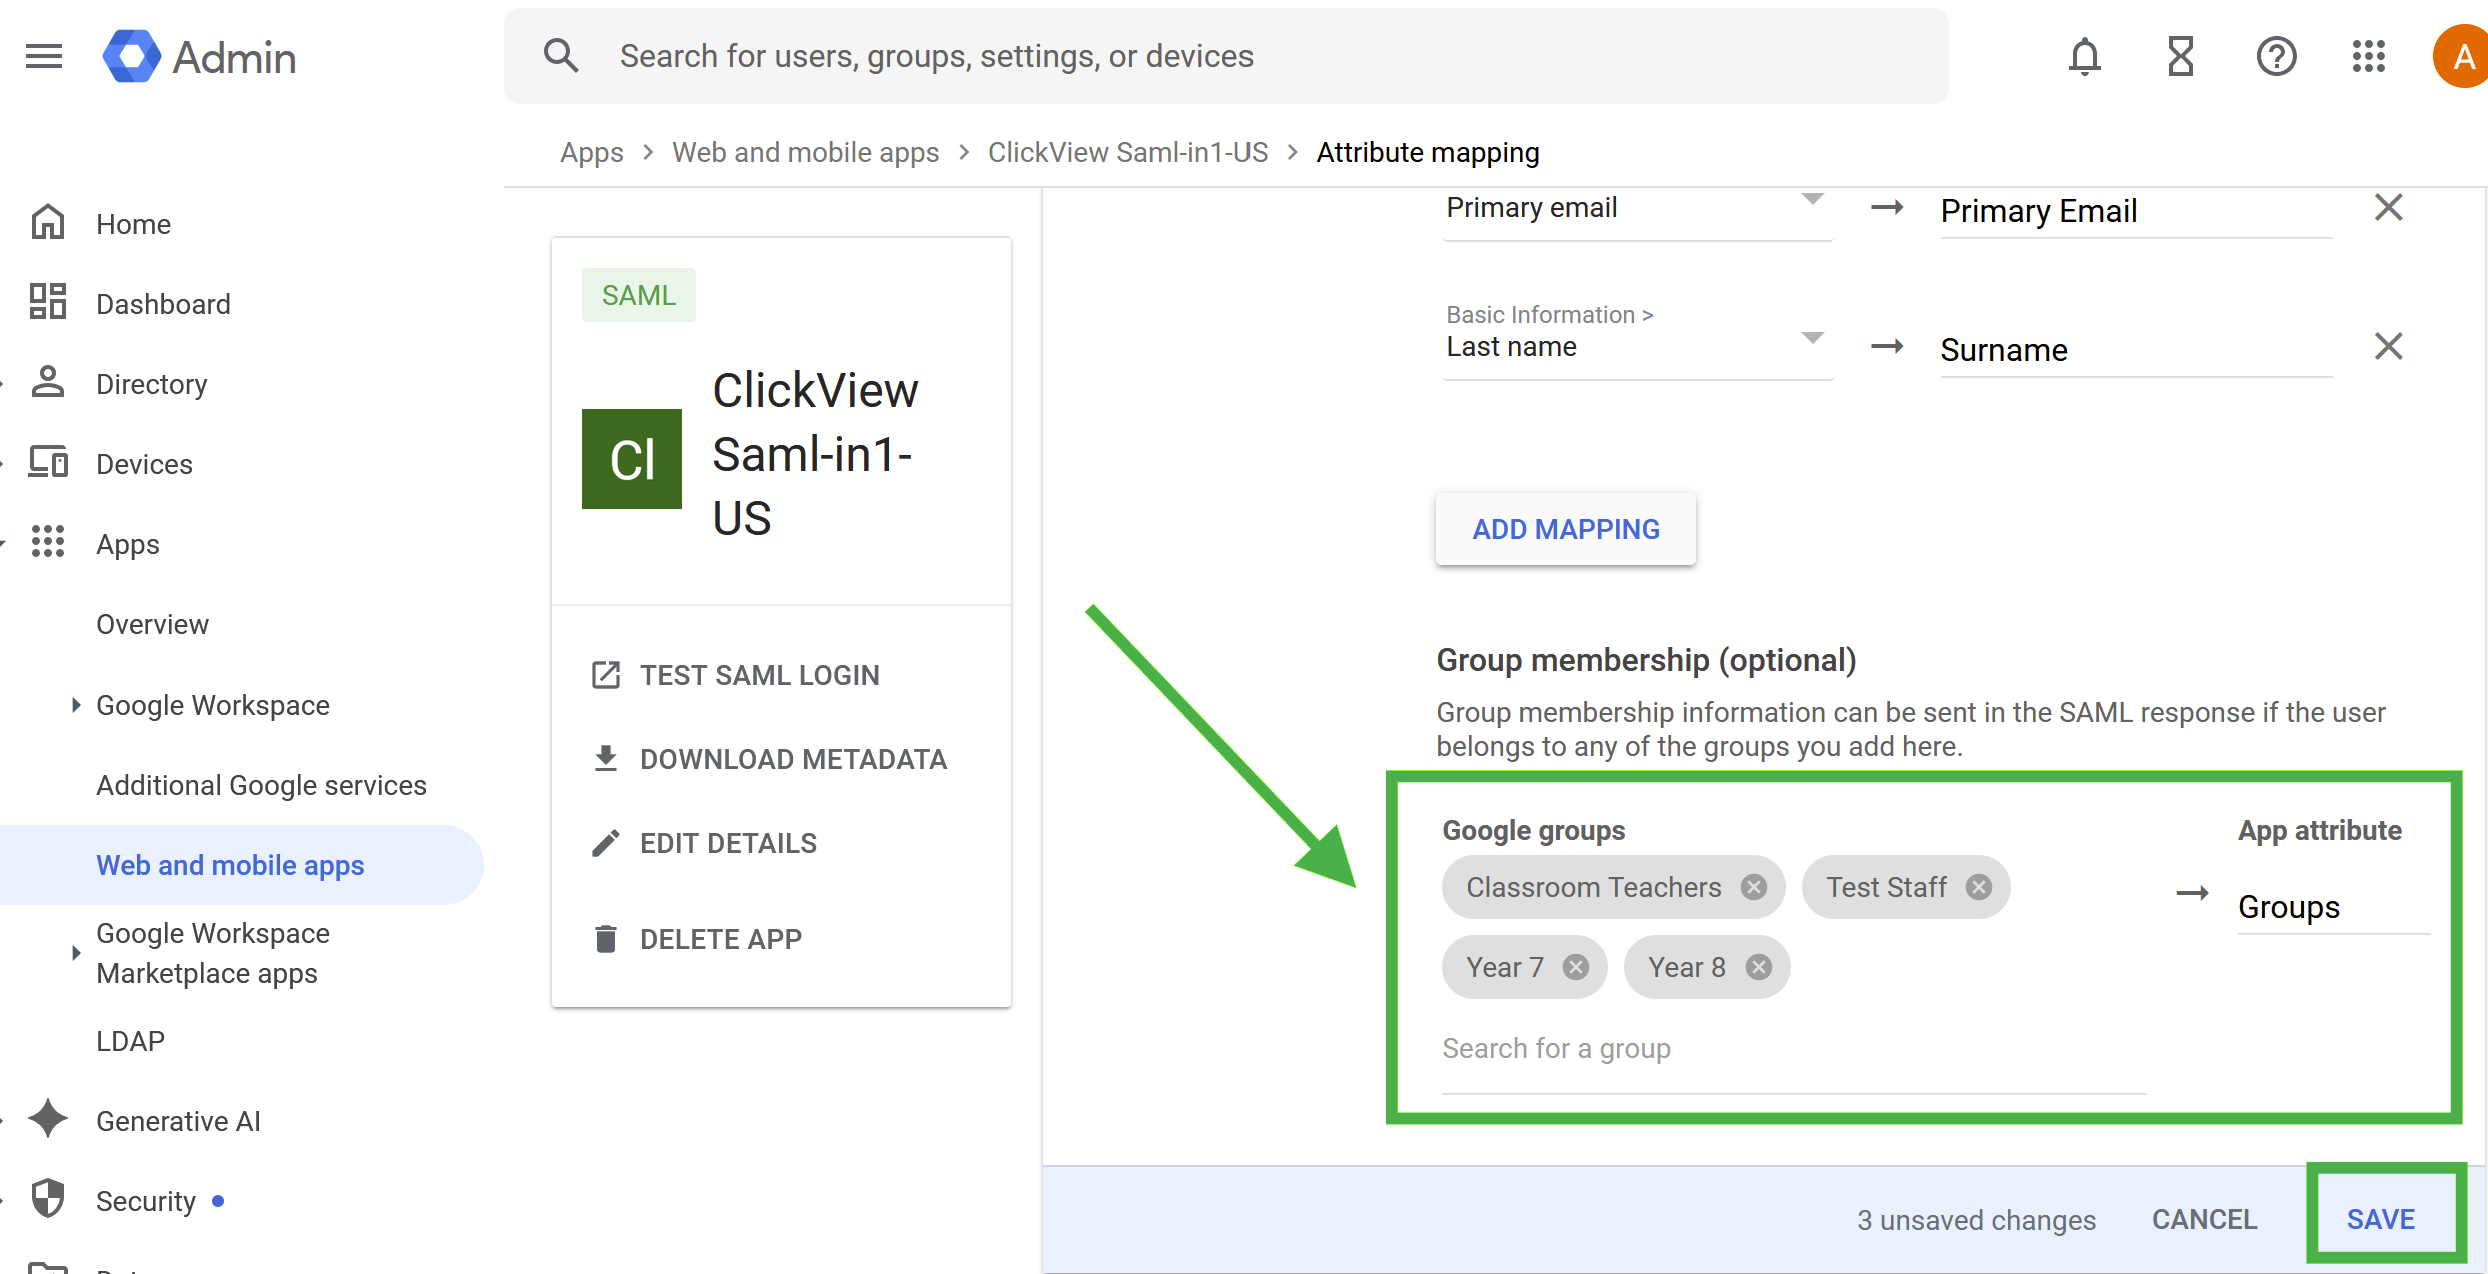Click the Apps grid icon in sidebar
Screen dimensions: 2488x1274
[x=47, y=542]
